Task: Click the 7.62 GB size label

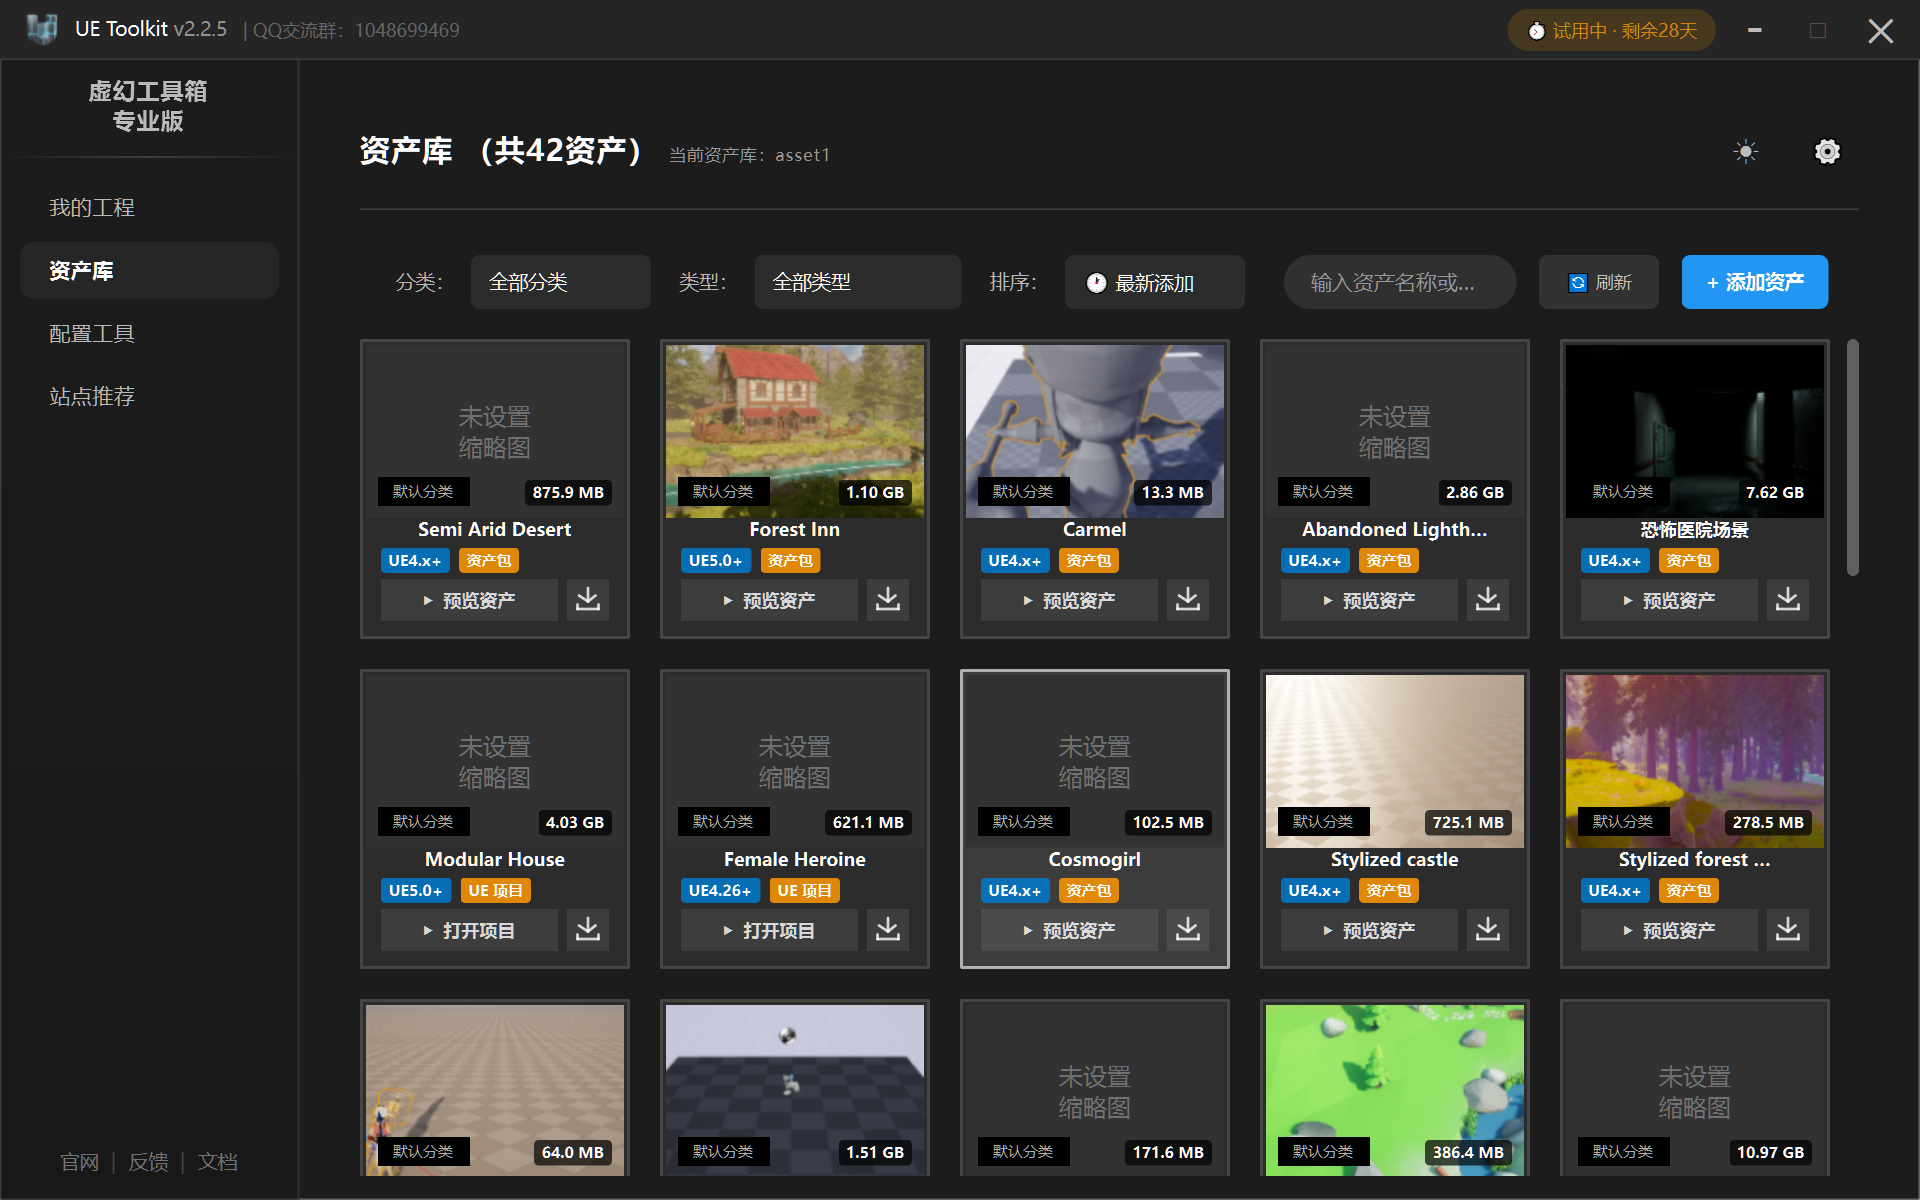Action: tap(1775, 492)
